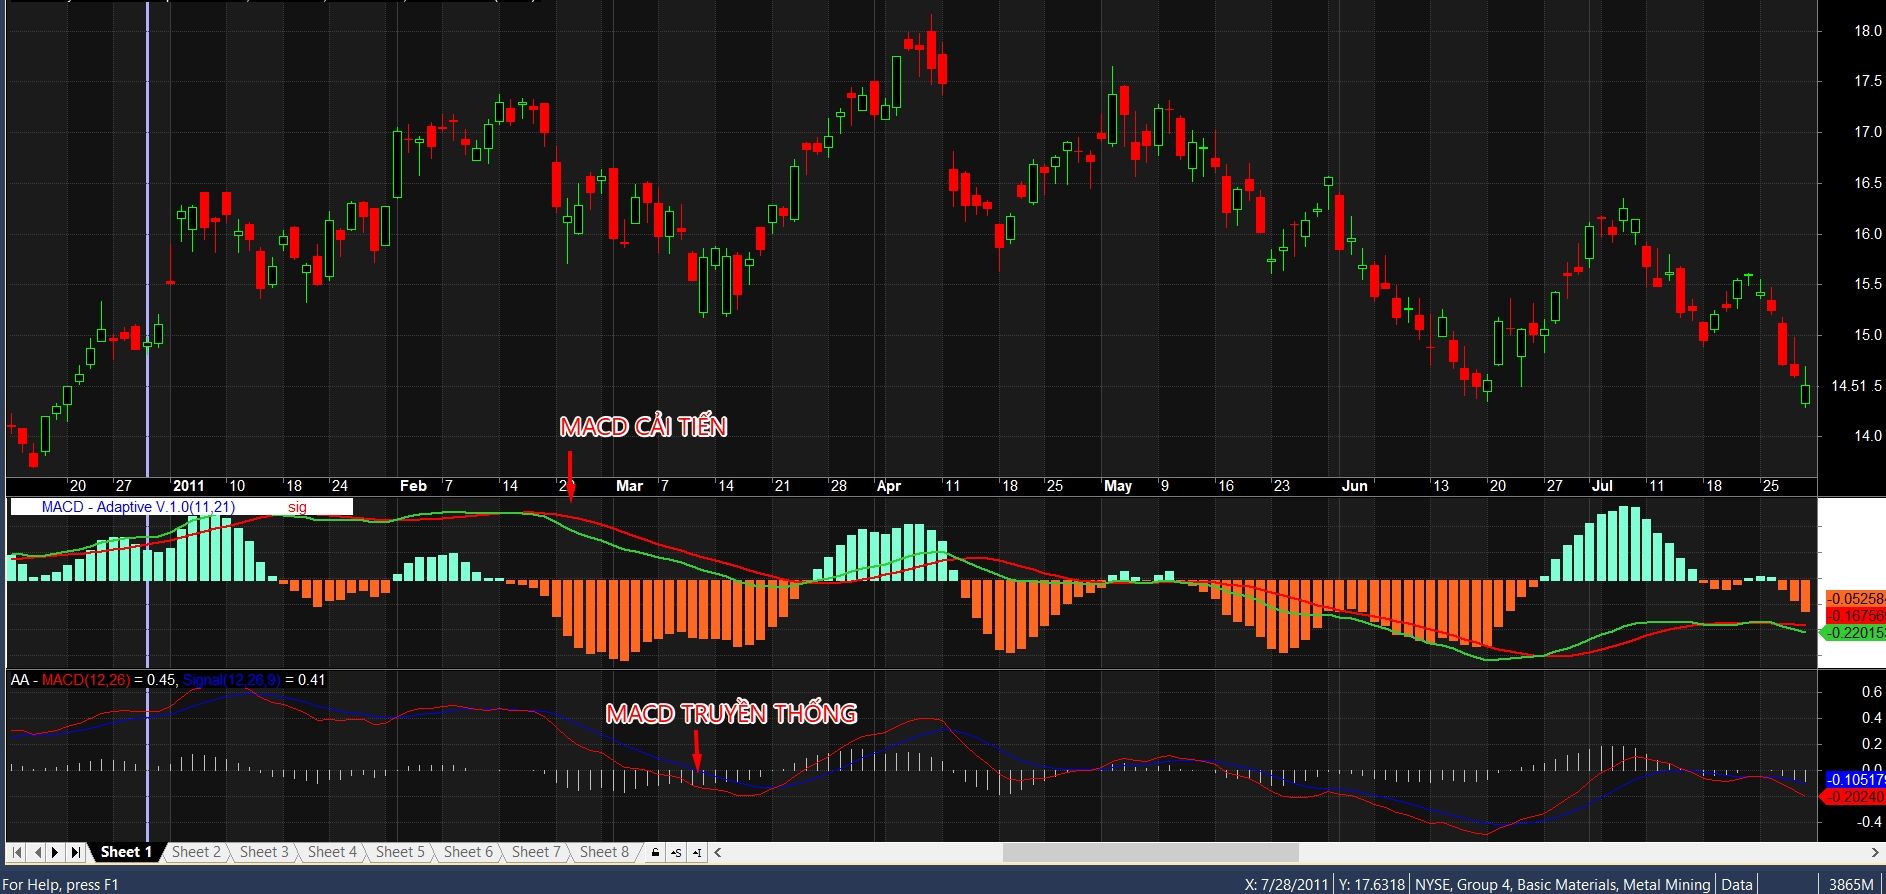Click the 'Jul' month label on the date axis

pos(1602,486)
